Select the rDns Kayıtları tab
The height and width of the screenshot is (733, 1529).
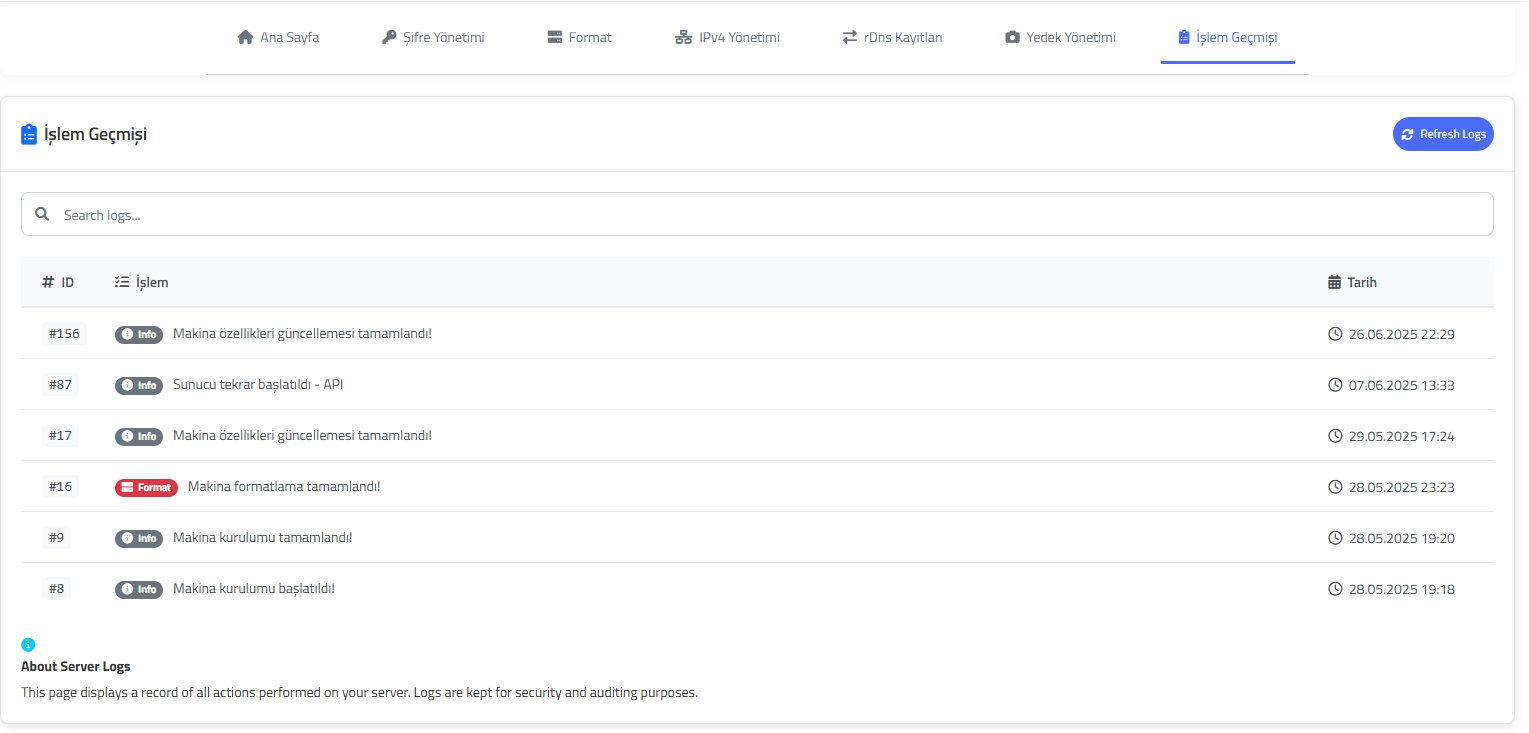point(892,37)
